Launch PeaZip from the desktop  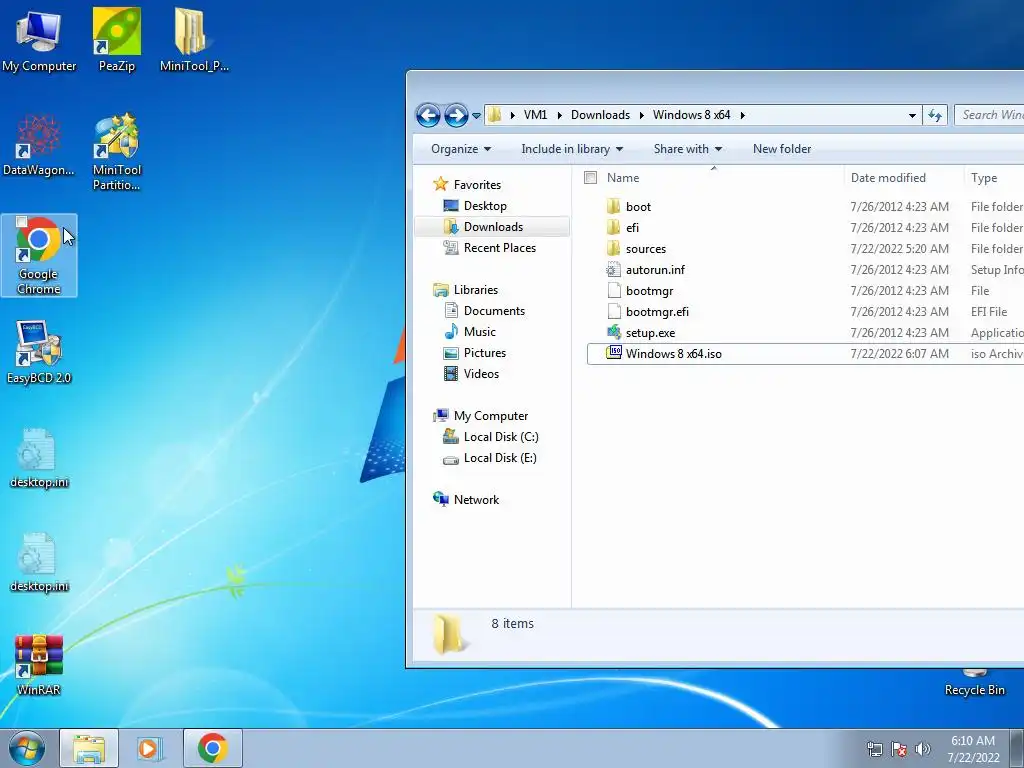117,41
